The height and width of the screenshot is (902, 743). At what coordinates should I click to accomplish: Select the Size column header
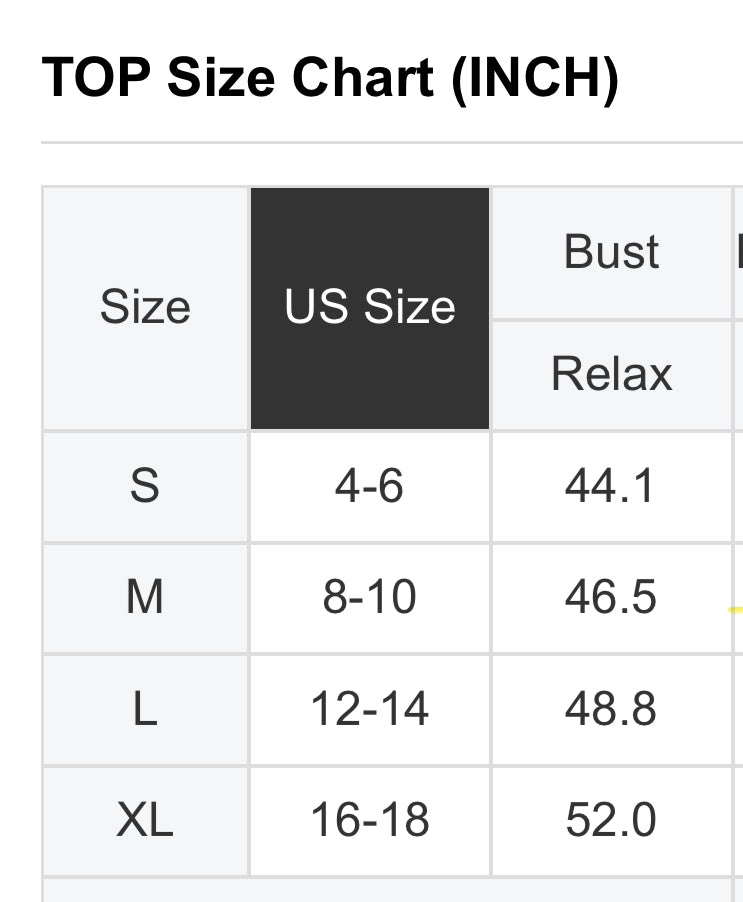point(145,308)
